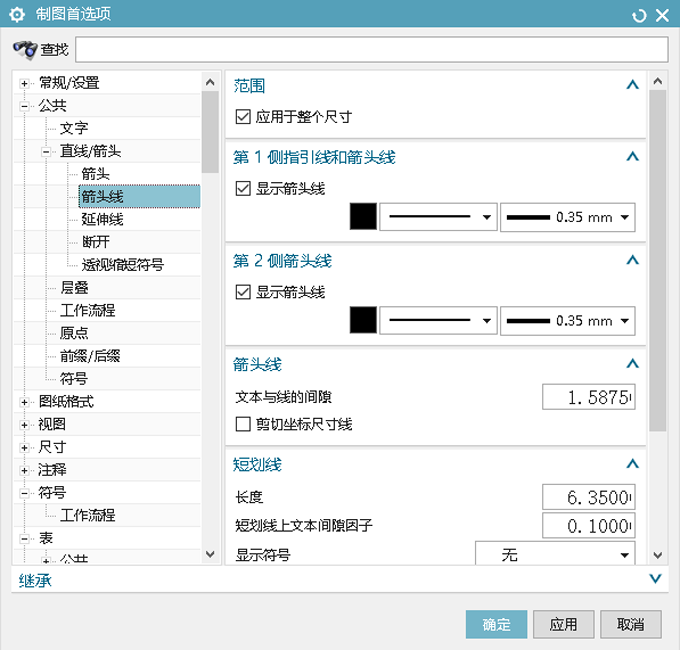
Task: Click the reset icon in title bar
Action: click(x=640, y=15)
